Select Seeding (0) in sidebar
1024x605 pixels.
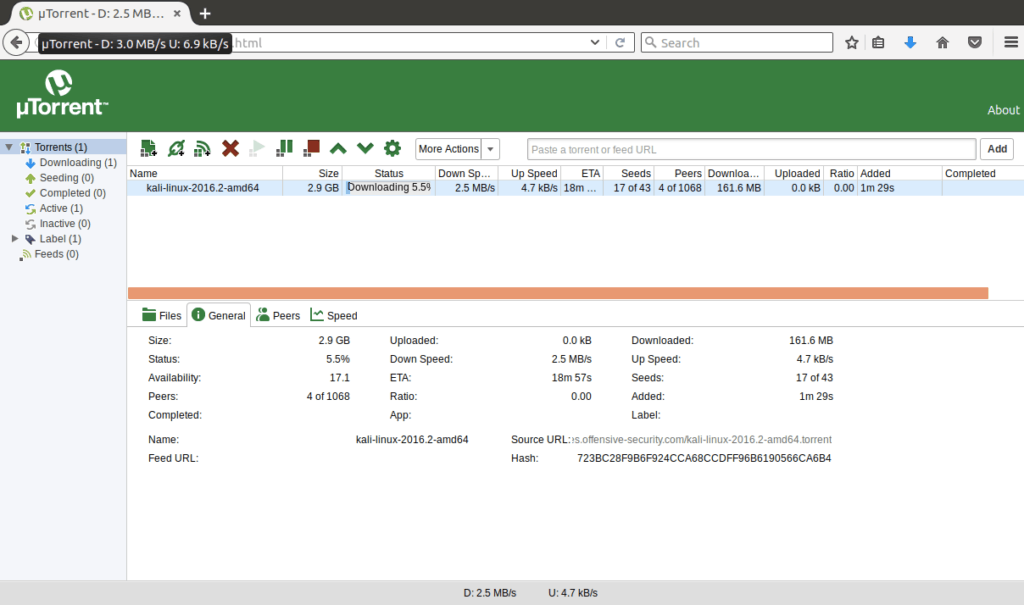(x=67, y=178)
